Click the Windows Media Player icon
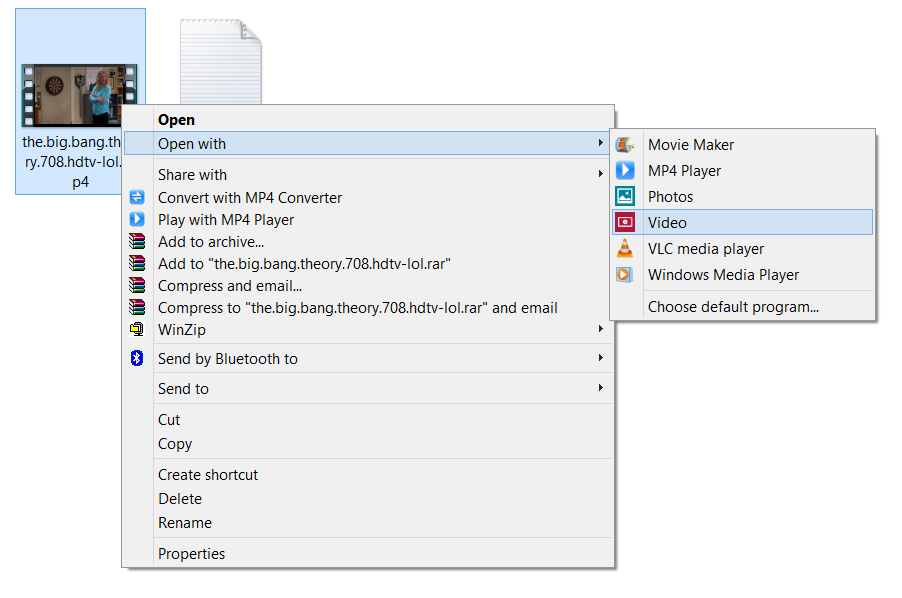The image size is (902, 598). pos(625,274)
